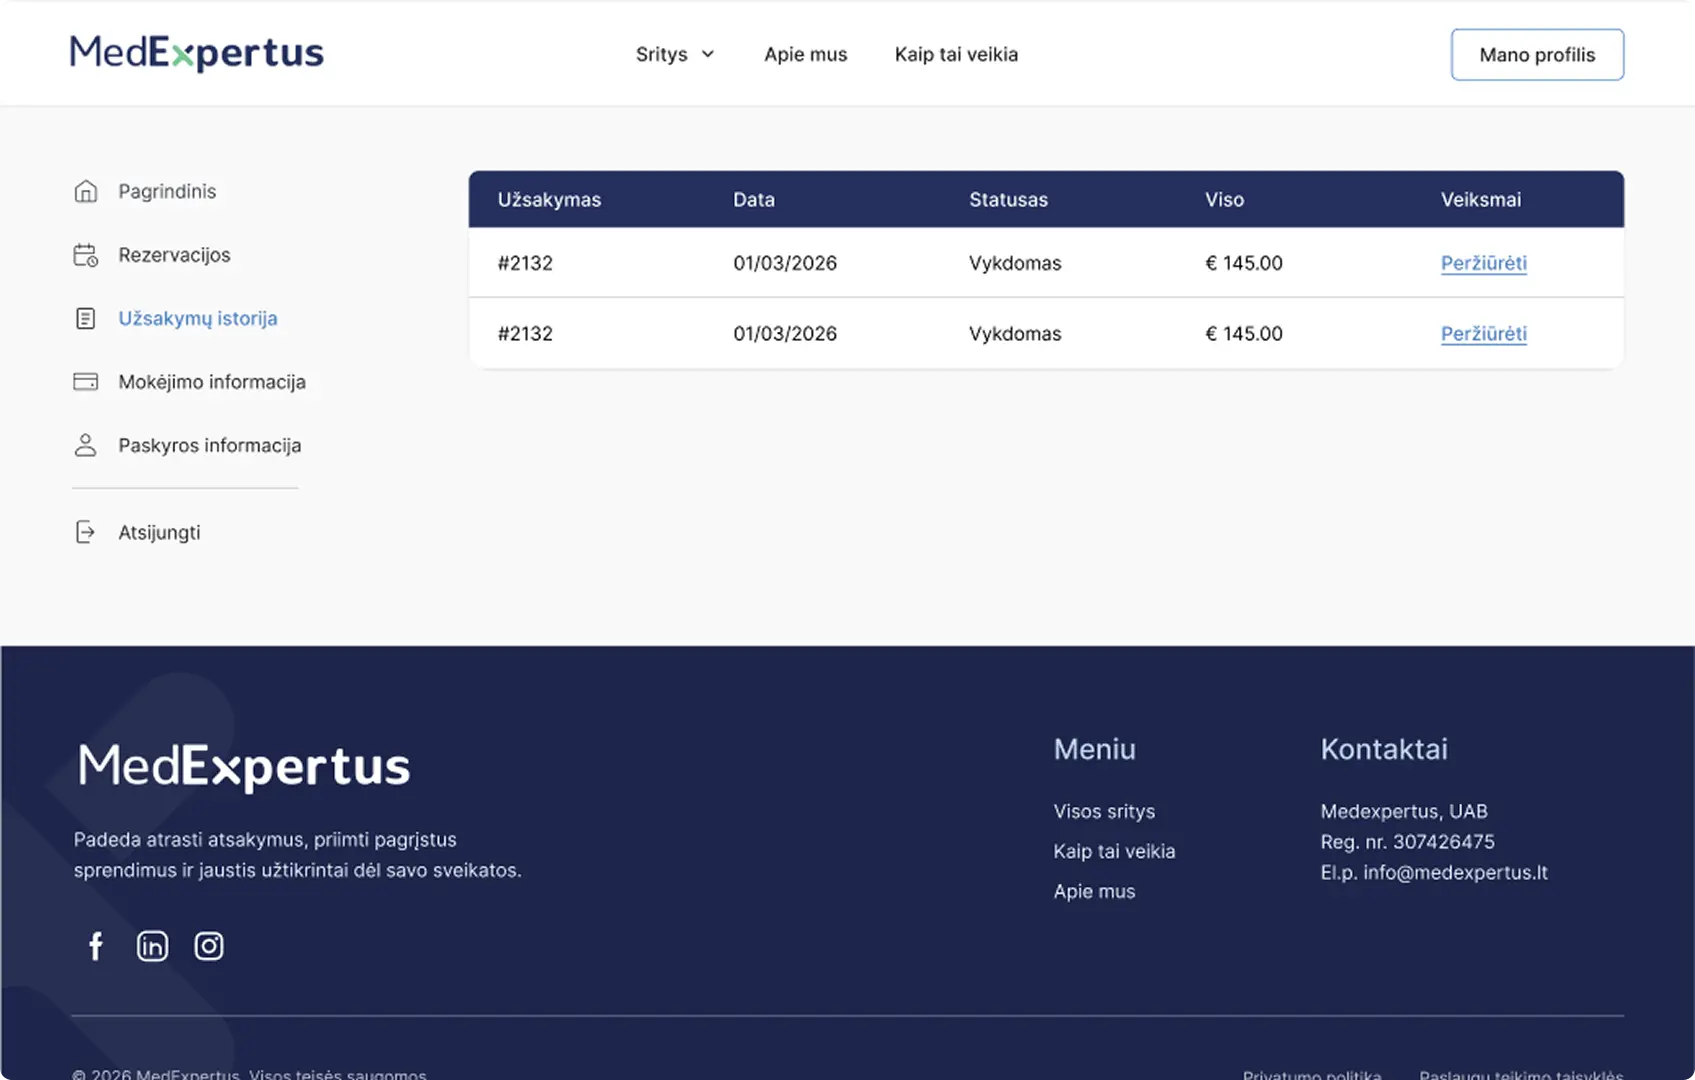1695x1080 pixels.
Task: Click Atsijungti to log out
Action: click(137, 532)
